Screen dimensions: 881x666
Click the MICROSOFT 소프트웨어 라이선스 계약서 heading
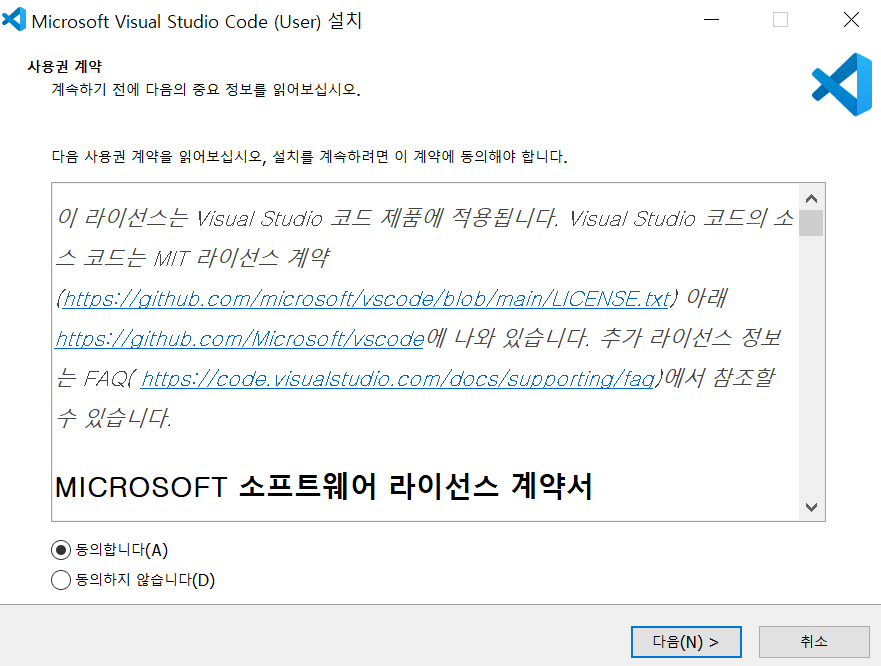(324, 487)
